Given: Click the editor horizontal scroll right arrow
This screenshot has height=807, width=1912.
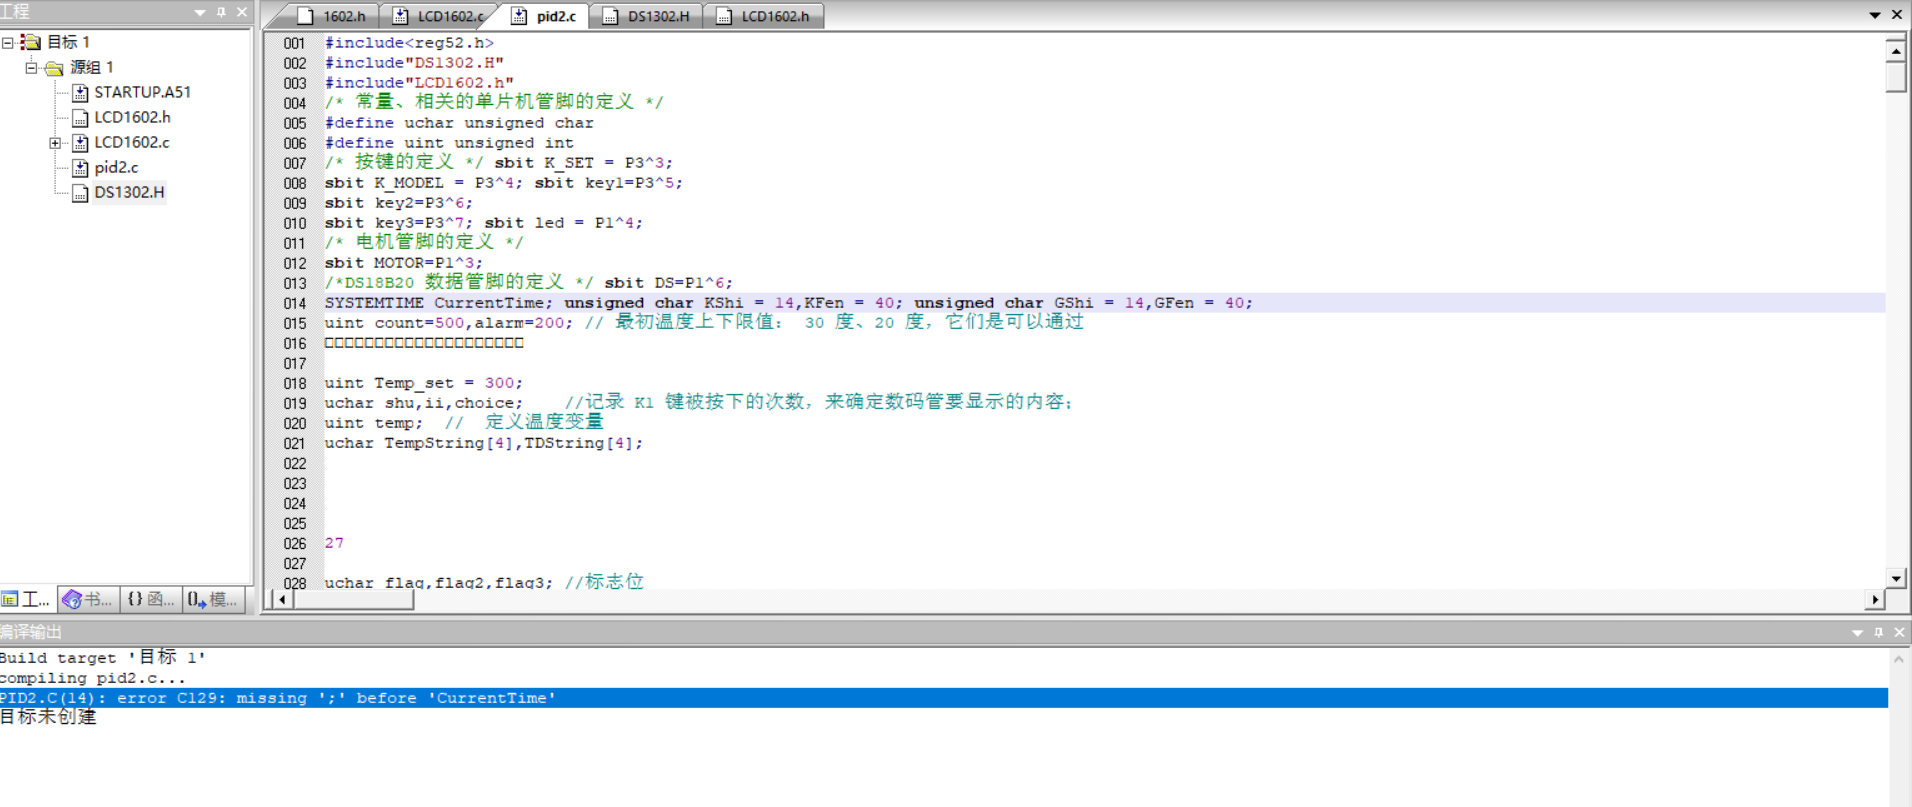Looking at the screenshot, I should (x=1874, y=600).
